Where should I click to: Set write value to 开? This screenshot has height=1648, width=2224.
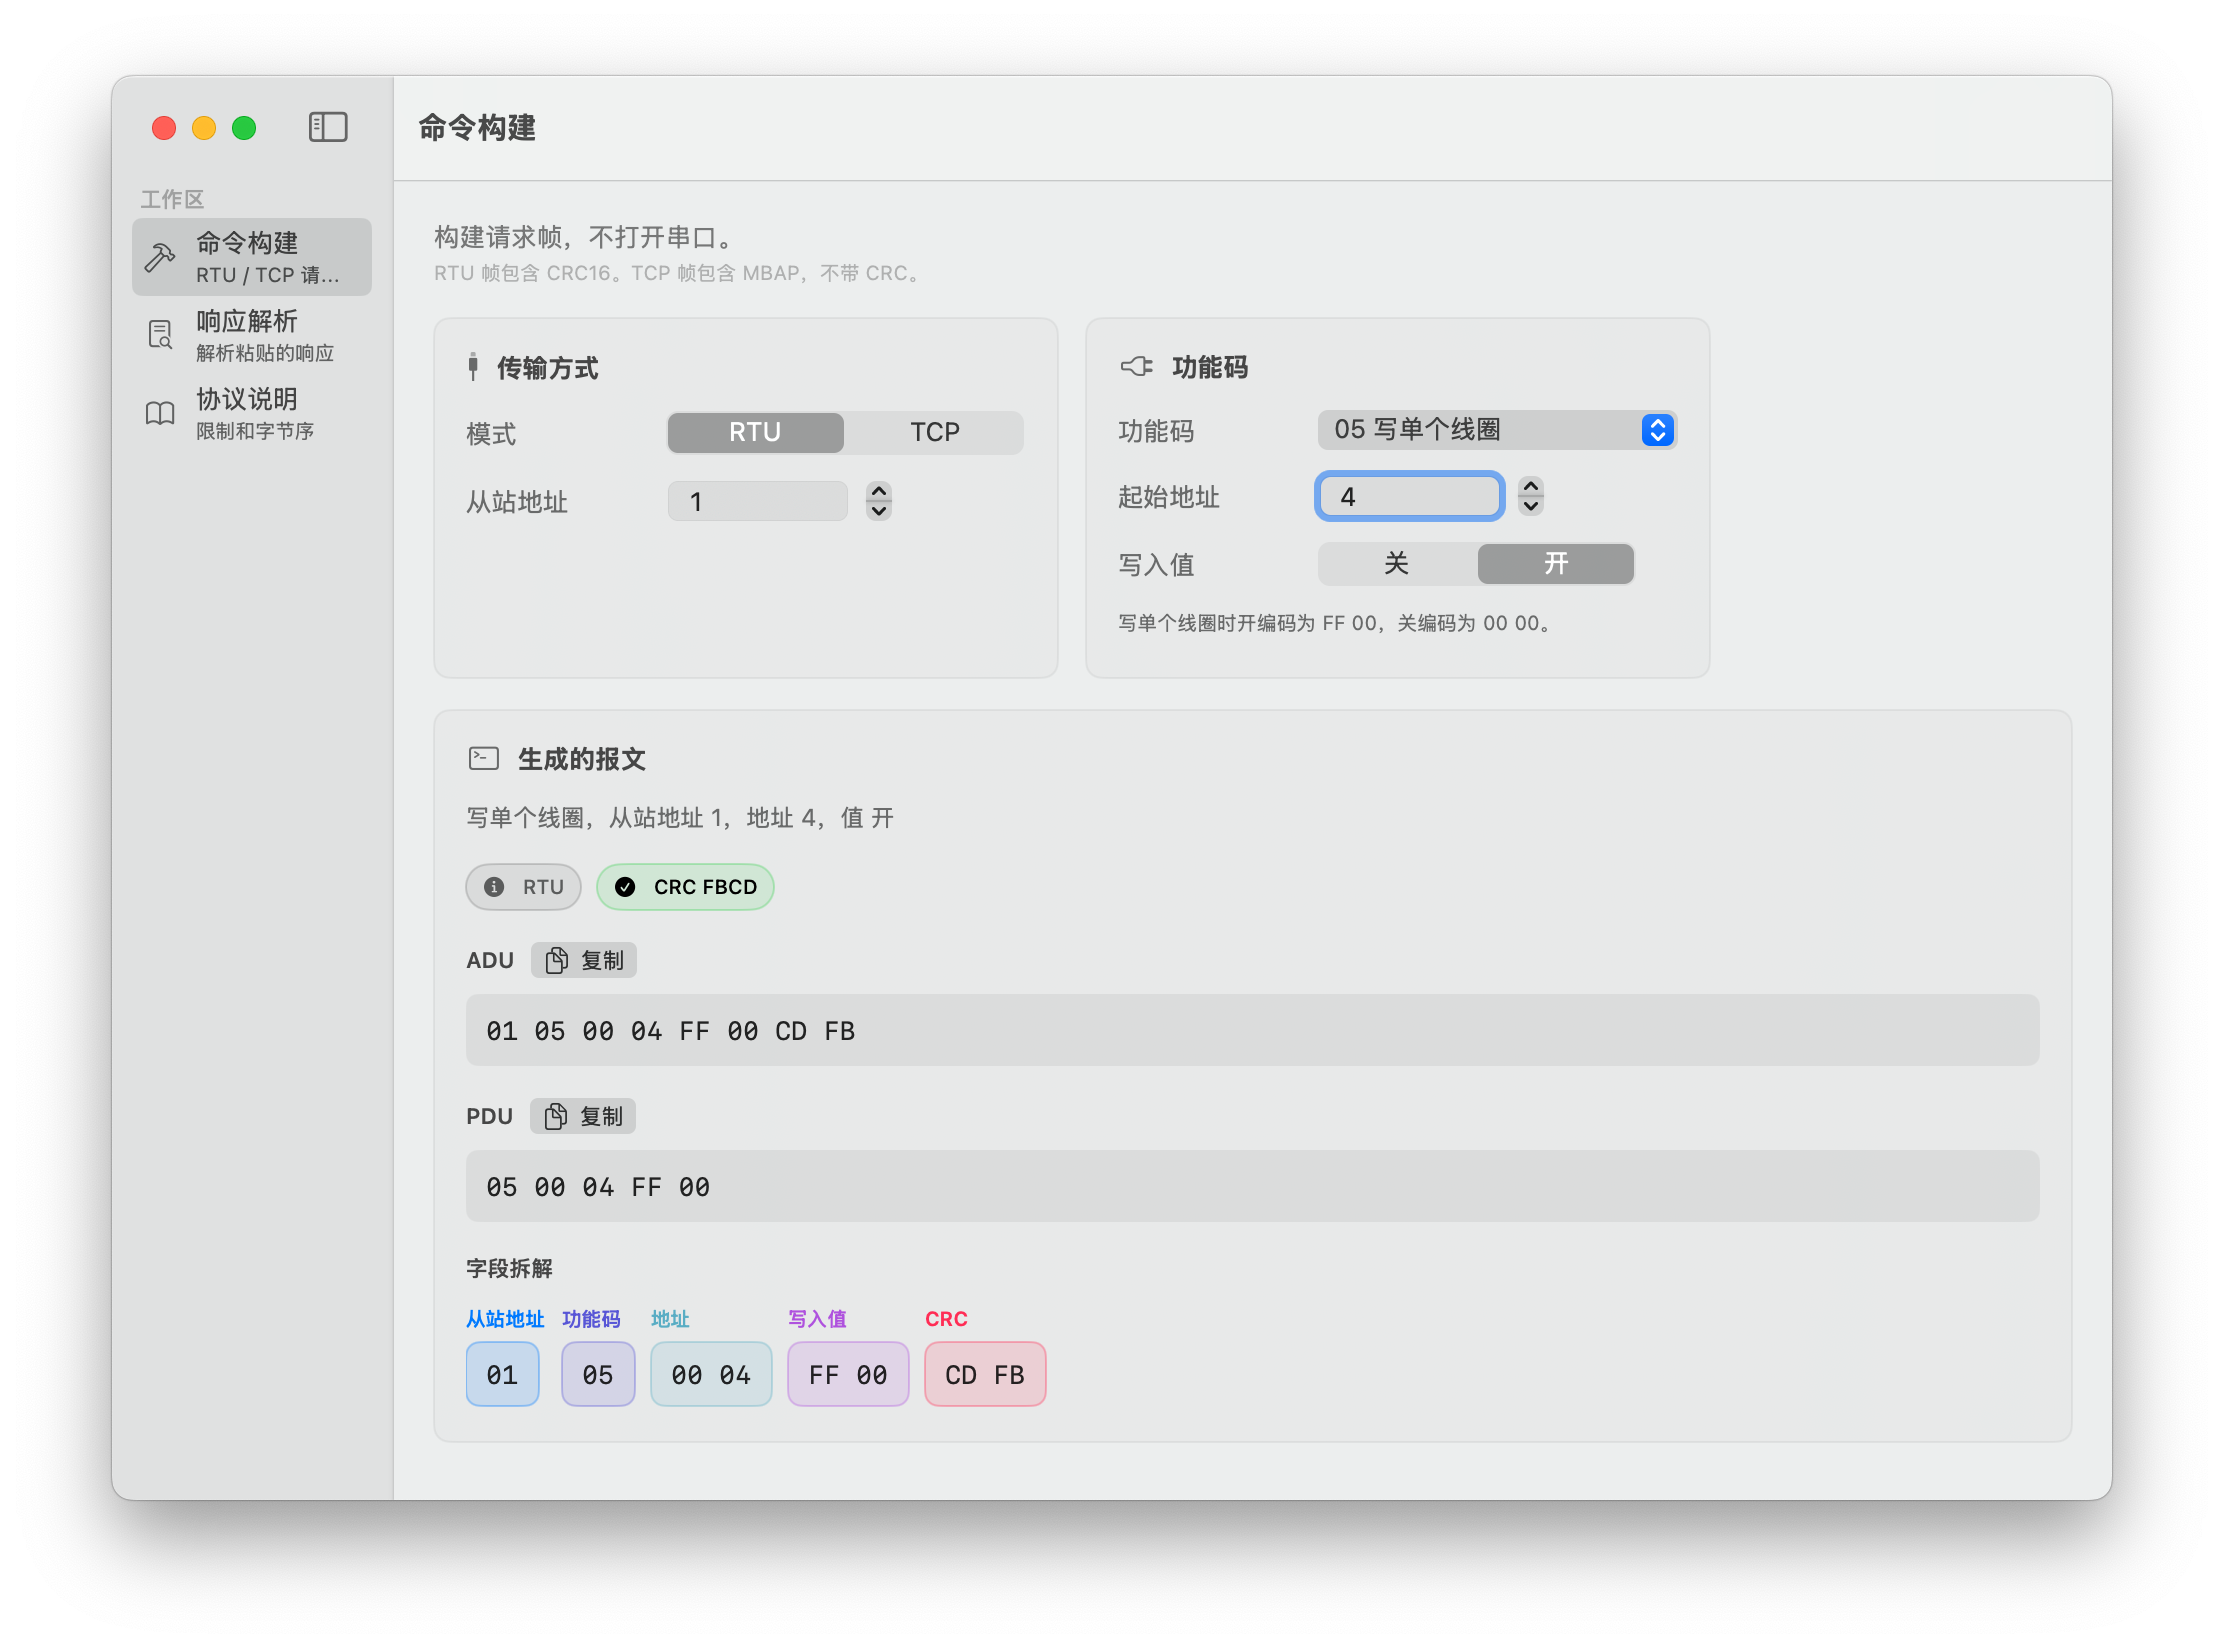1556,563
